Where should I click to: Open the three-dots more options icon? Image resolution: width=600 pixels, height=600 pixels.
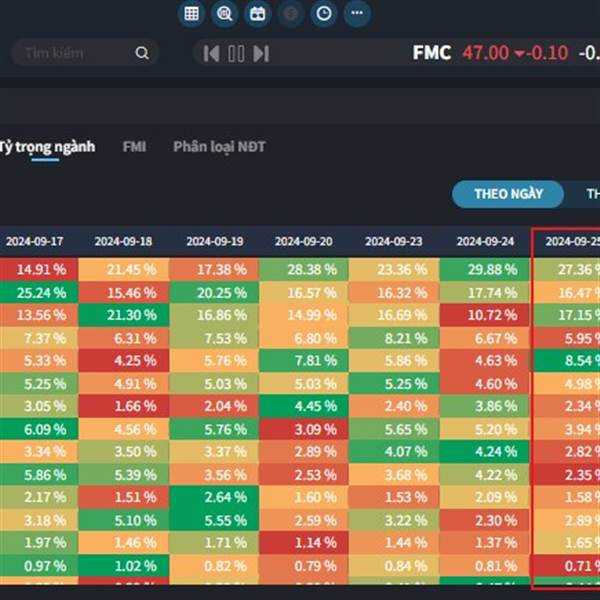click(x=357, y=14)
